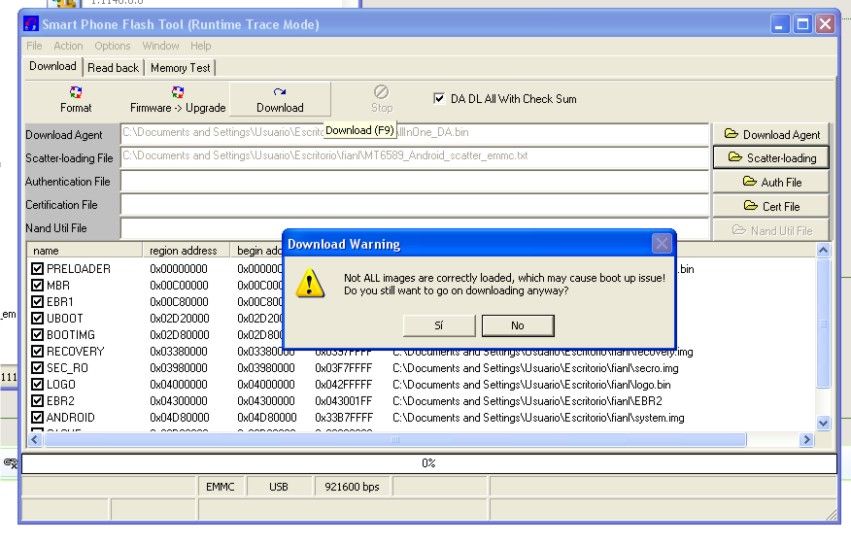This screenshot has height=545, width=851.
Task: Click the logo.bin path in LOGO row
Action: (x=531, y=384)
